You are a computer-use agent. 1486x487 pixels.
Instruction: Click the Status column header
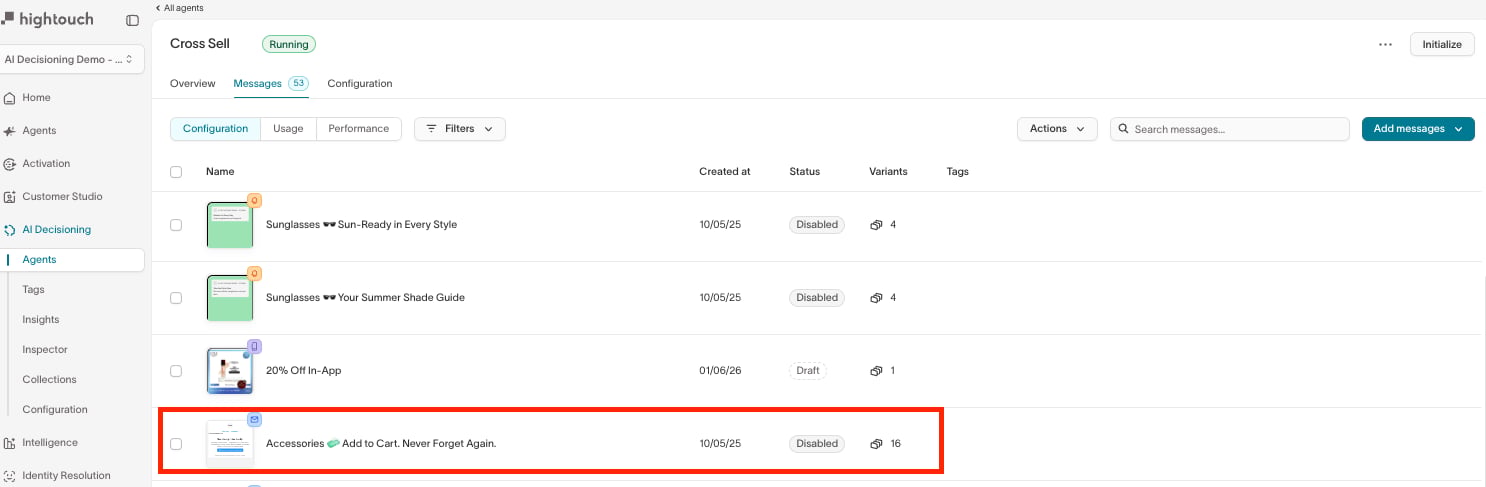click(804, 172)
